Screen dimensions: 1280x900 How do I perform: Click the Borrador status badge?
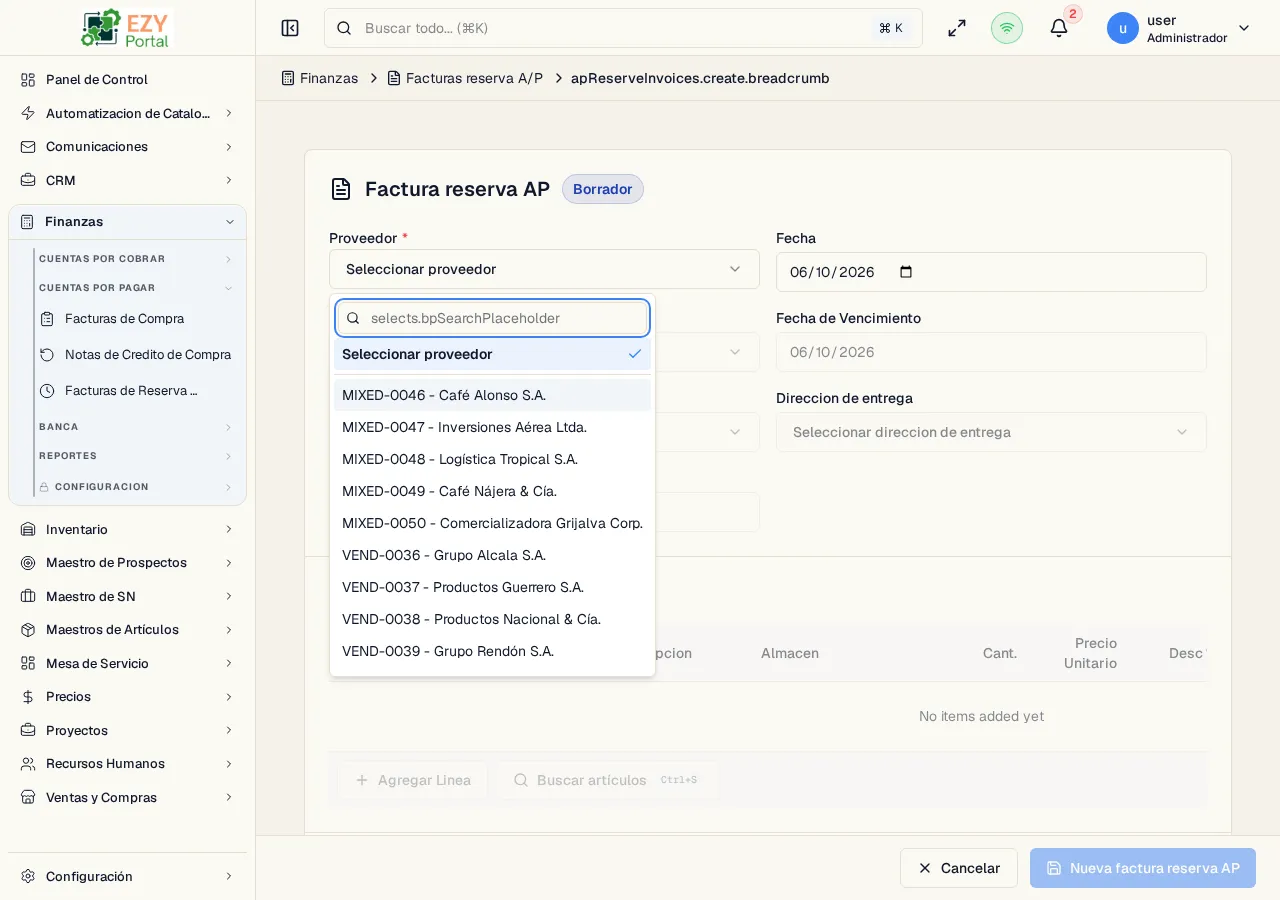click(x=603, y=189)
